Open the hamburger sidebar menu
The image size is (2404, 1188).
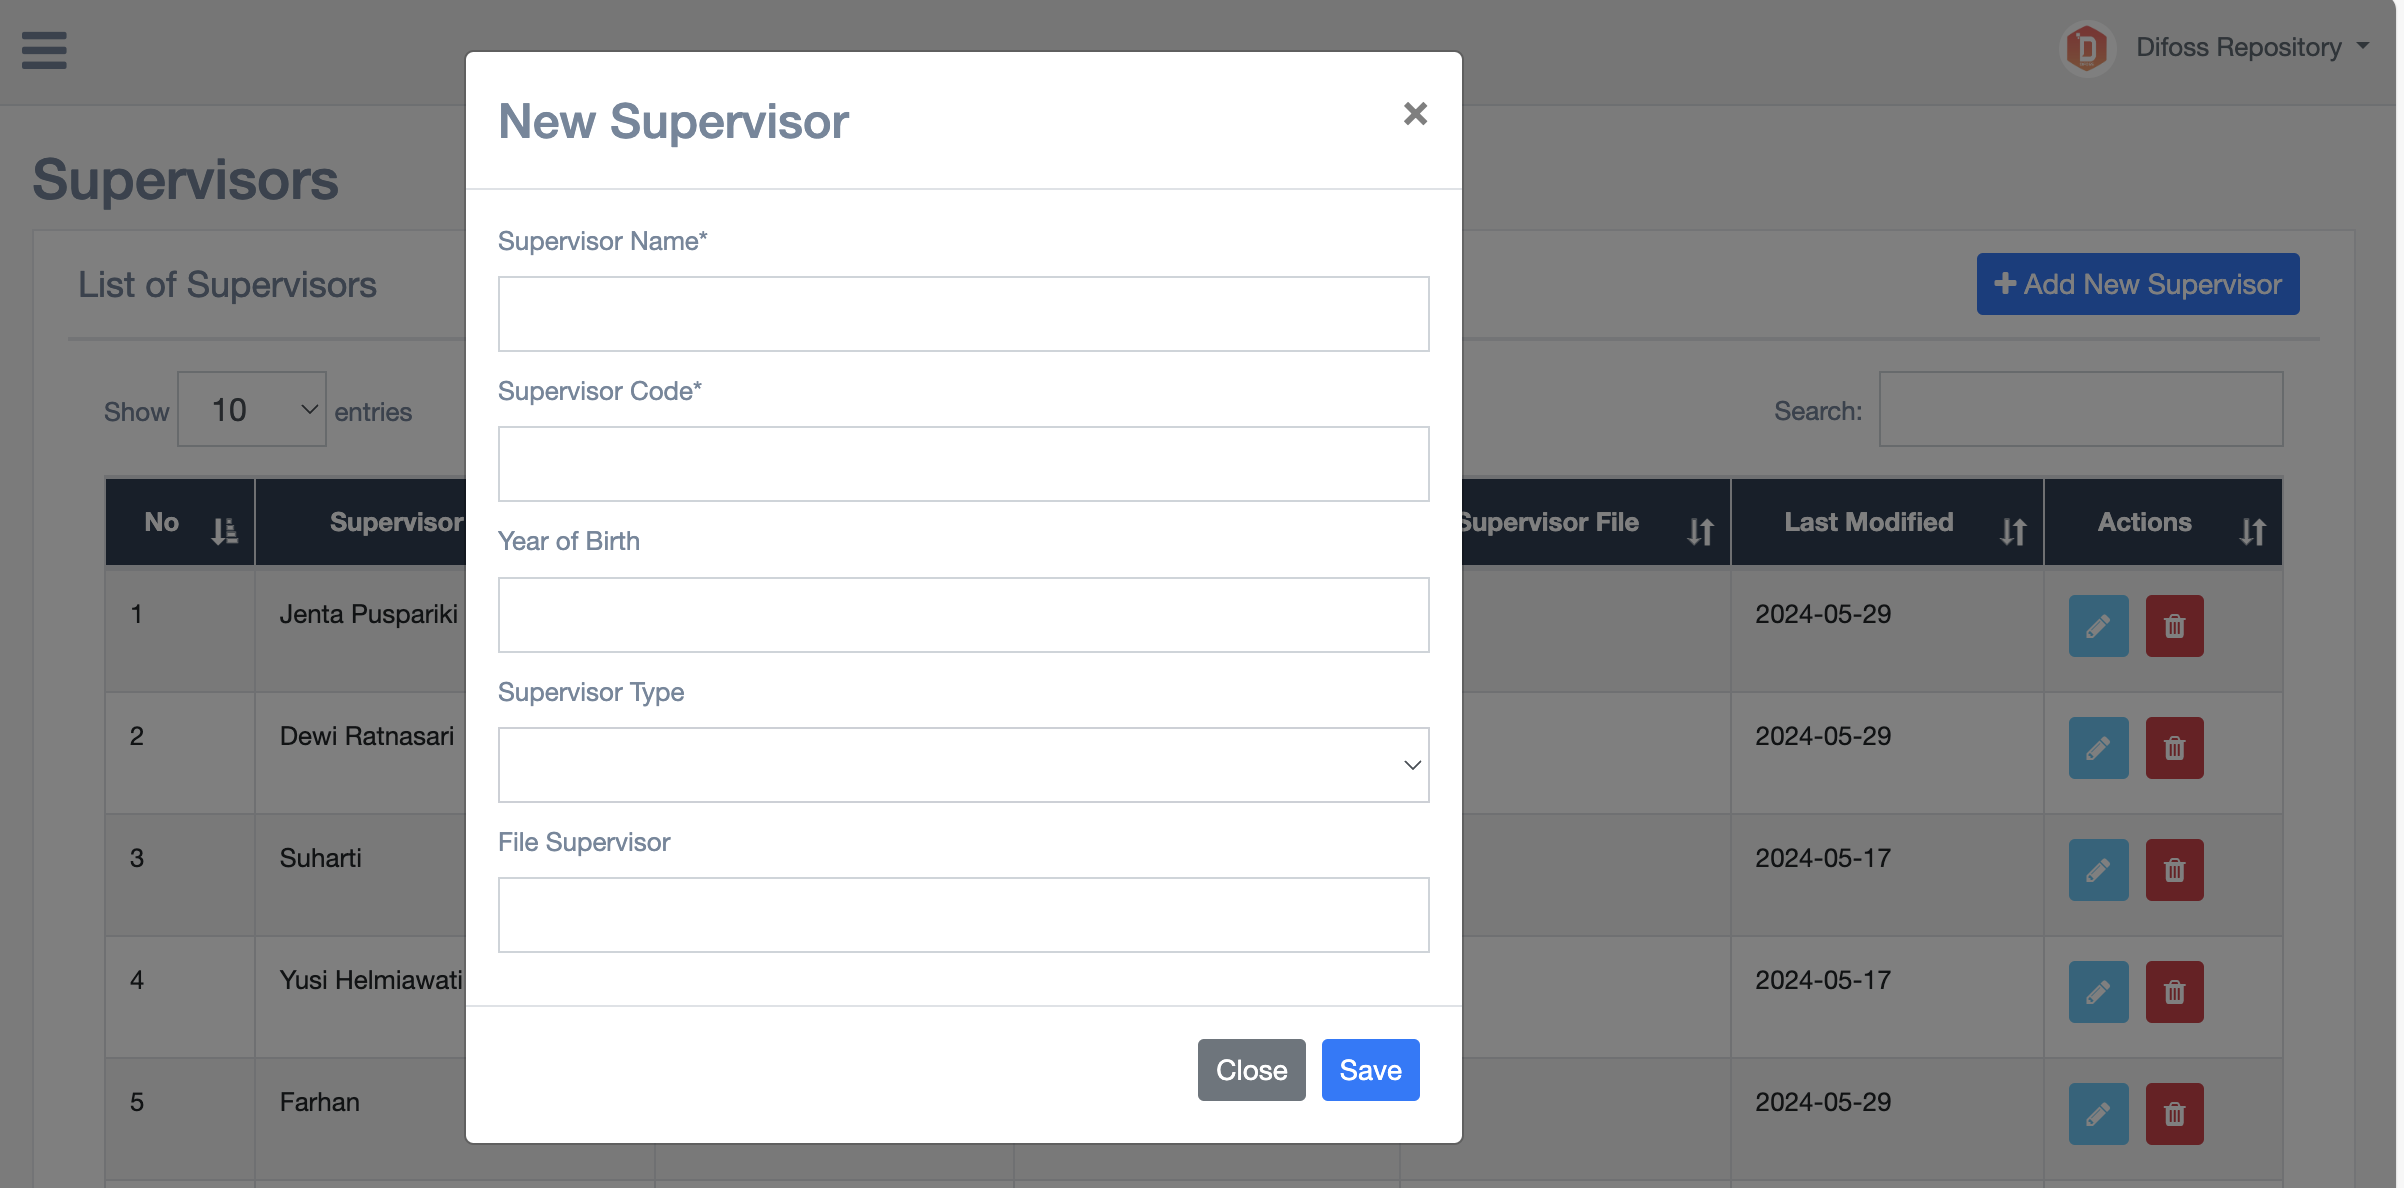(x=44, y=50)
